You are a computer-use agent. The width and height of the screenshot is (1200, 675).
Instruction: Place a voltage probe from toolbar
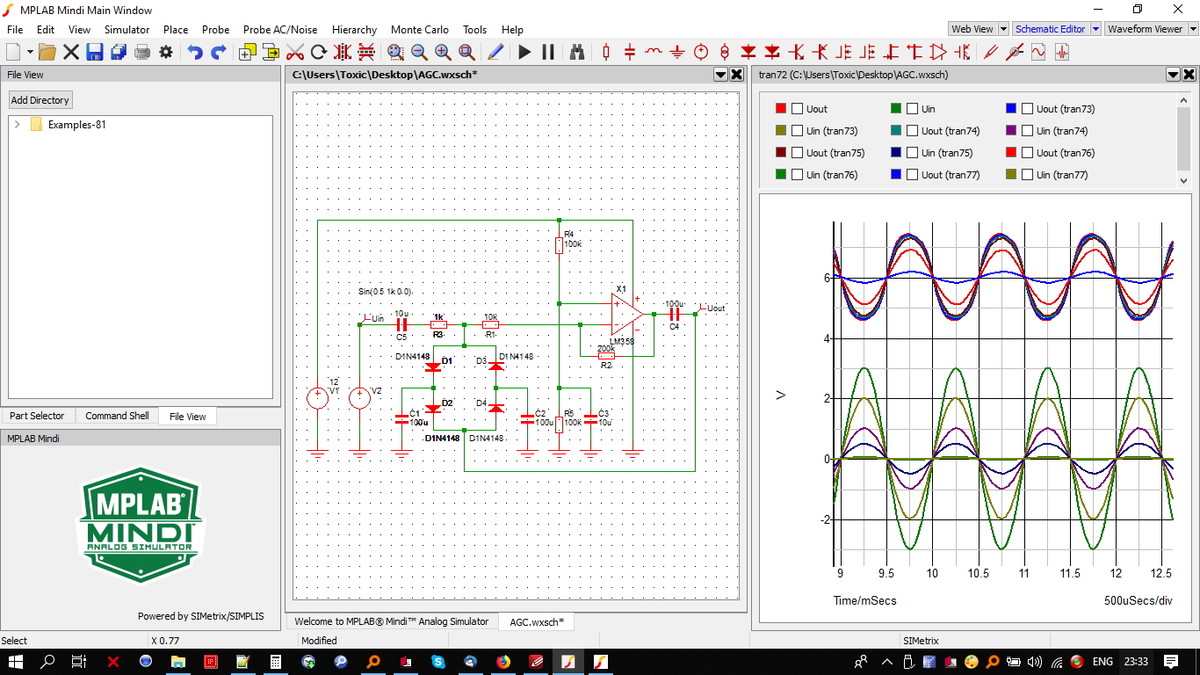pyautogui.click(x=990, y=52)
